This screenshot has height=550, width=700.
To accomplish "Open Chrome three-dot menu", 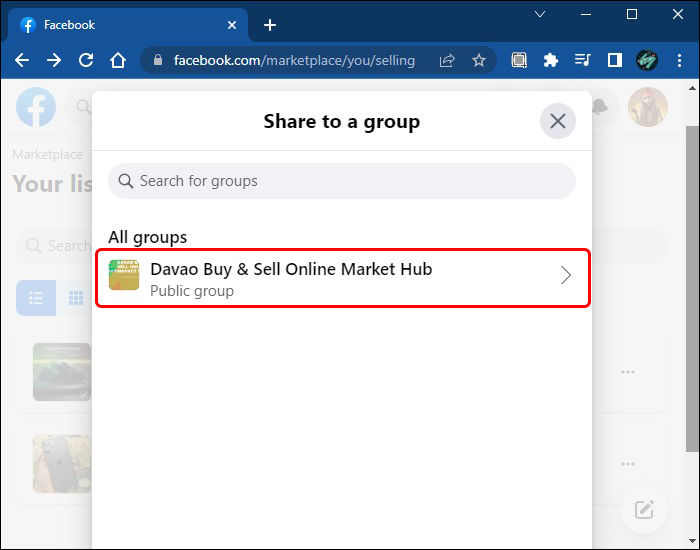I will coord(679,60).
